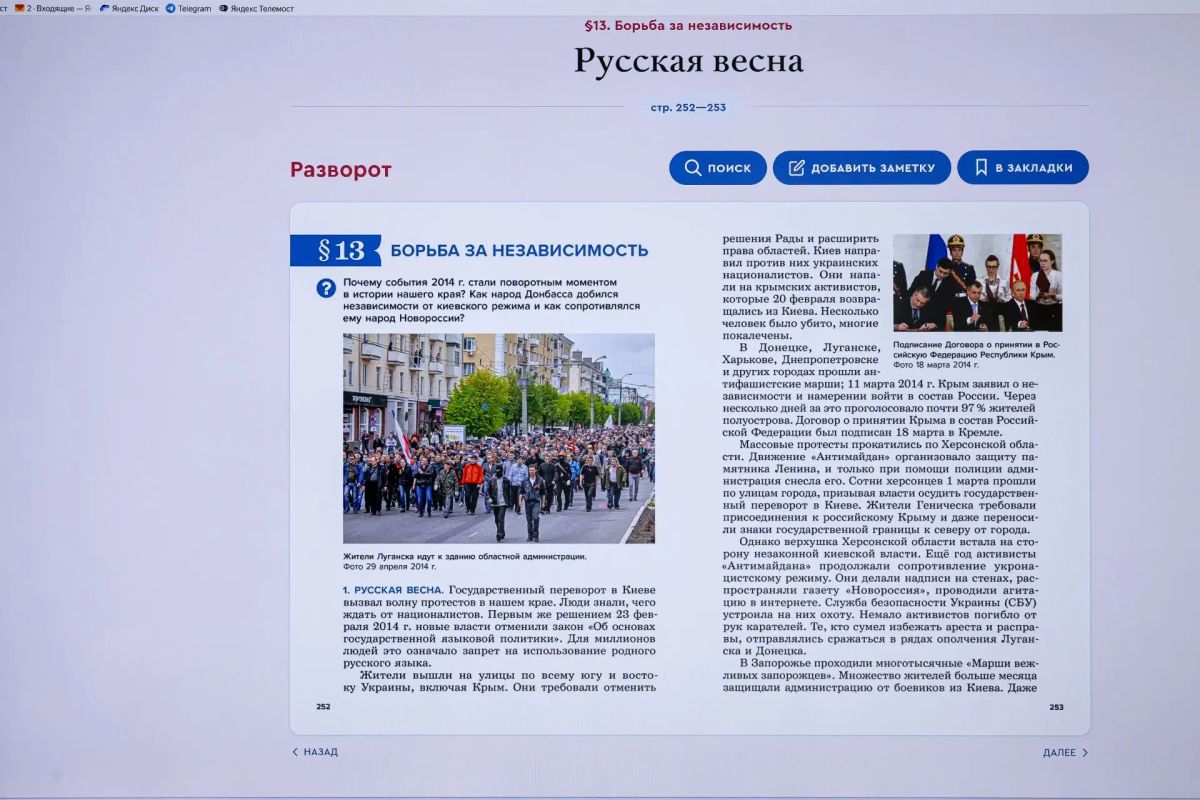This screenshot has height=800, width=1200.
Task: Click page number 253
Action: [x=1056, y=707]
